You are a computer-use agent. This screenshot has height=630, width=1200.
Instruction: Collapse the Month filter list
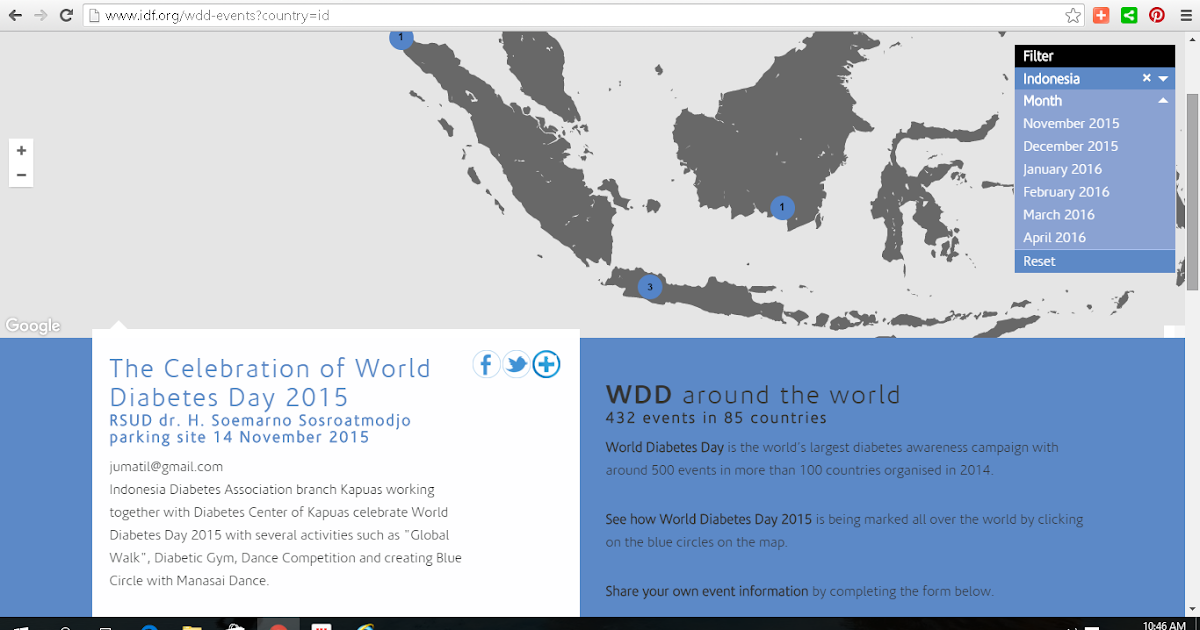click(x=1163, y=101)
